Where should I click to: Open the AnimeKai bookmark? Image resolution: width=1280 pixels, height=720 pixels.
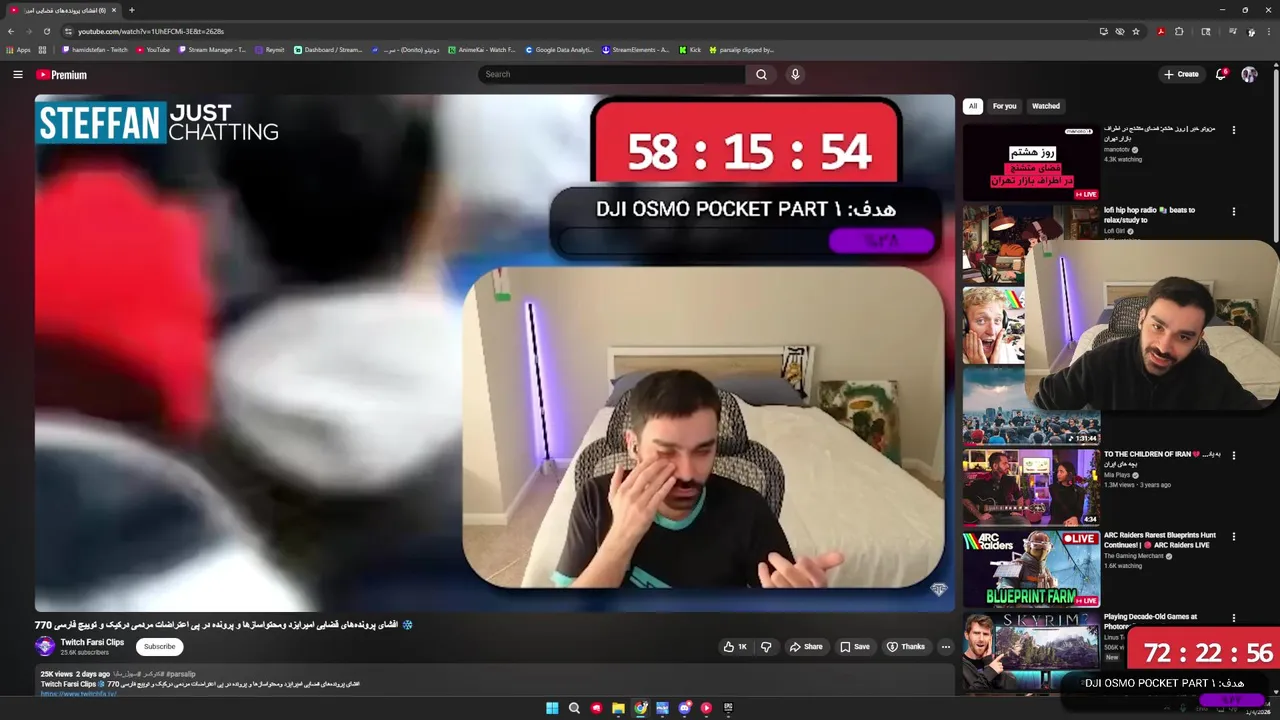(x=482, y=50)
